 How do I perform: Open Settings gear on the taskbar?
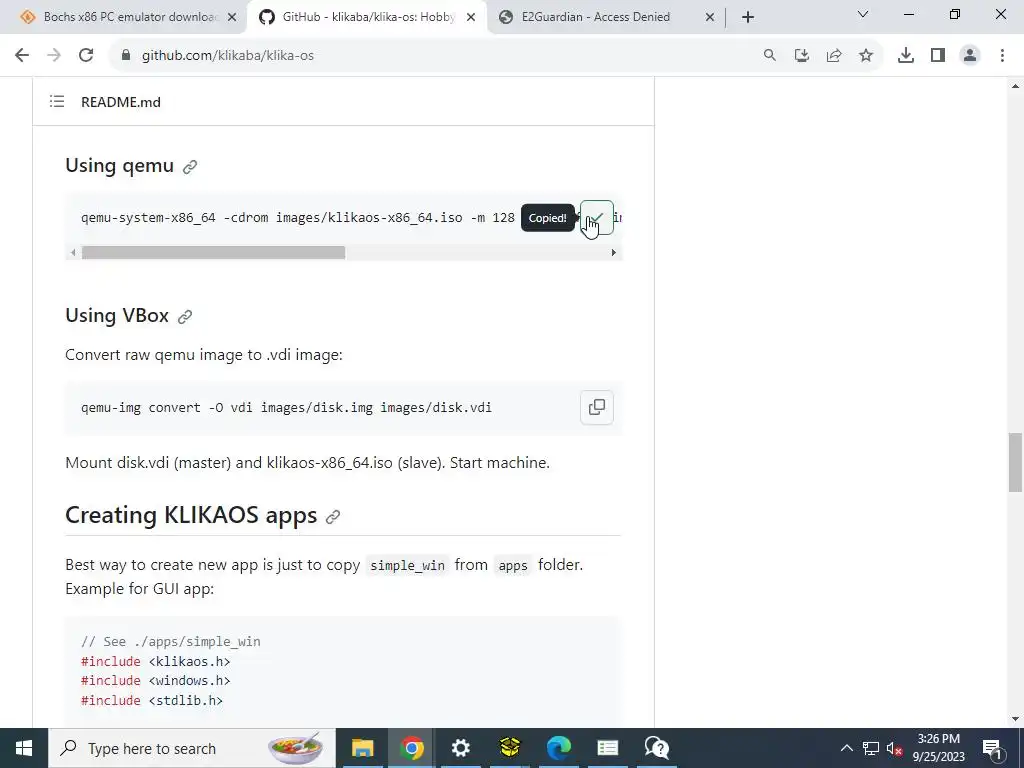click(460, 748)
